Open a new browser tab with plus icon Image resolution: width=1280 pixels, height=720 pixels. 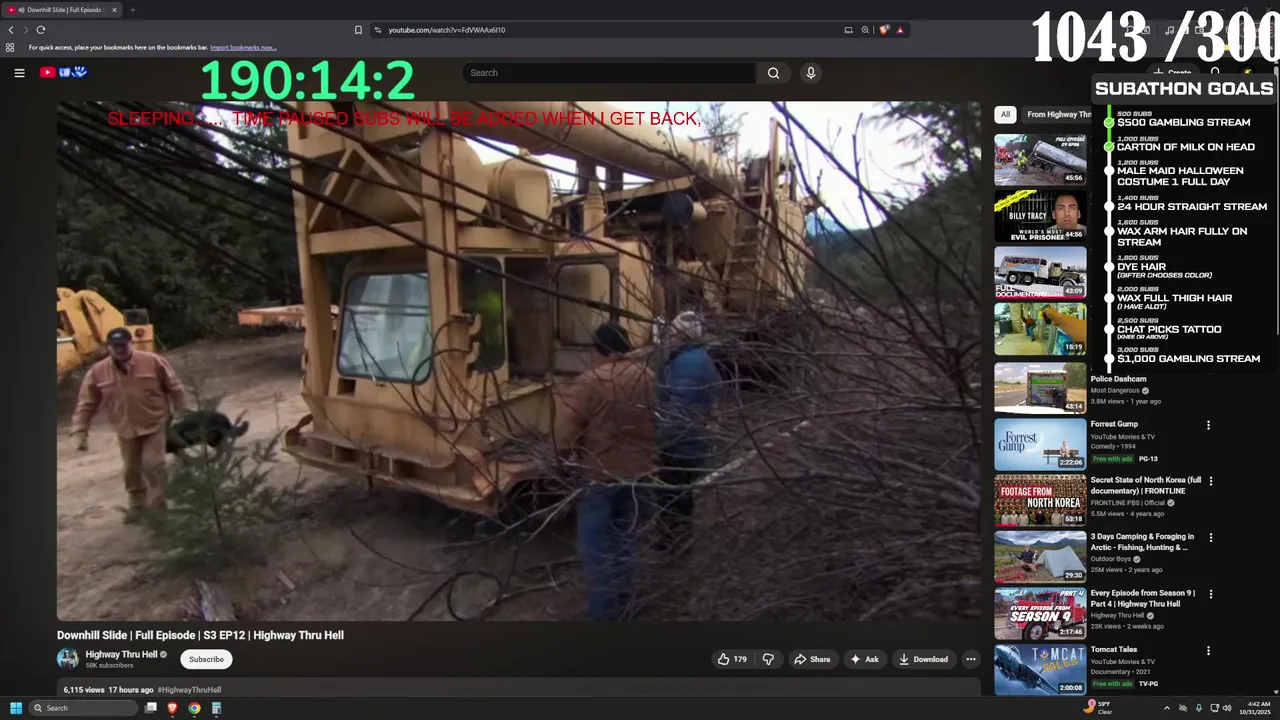point(132,10)
